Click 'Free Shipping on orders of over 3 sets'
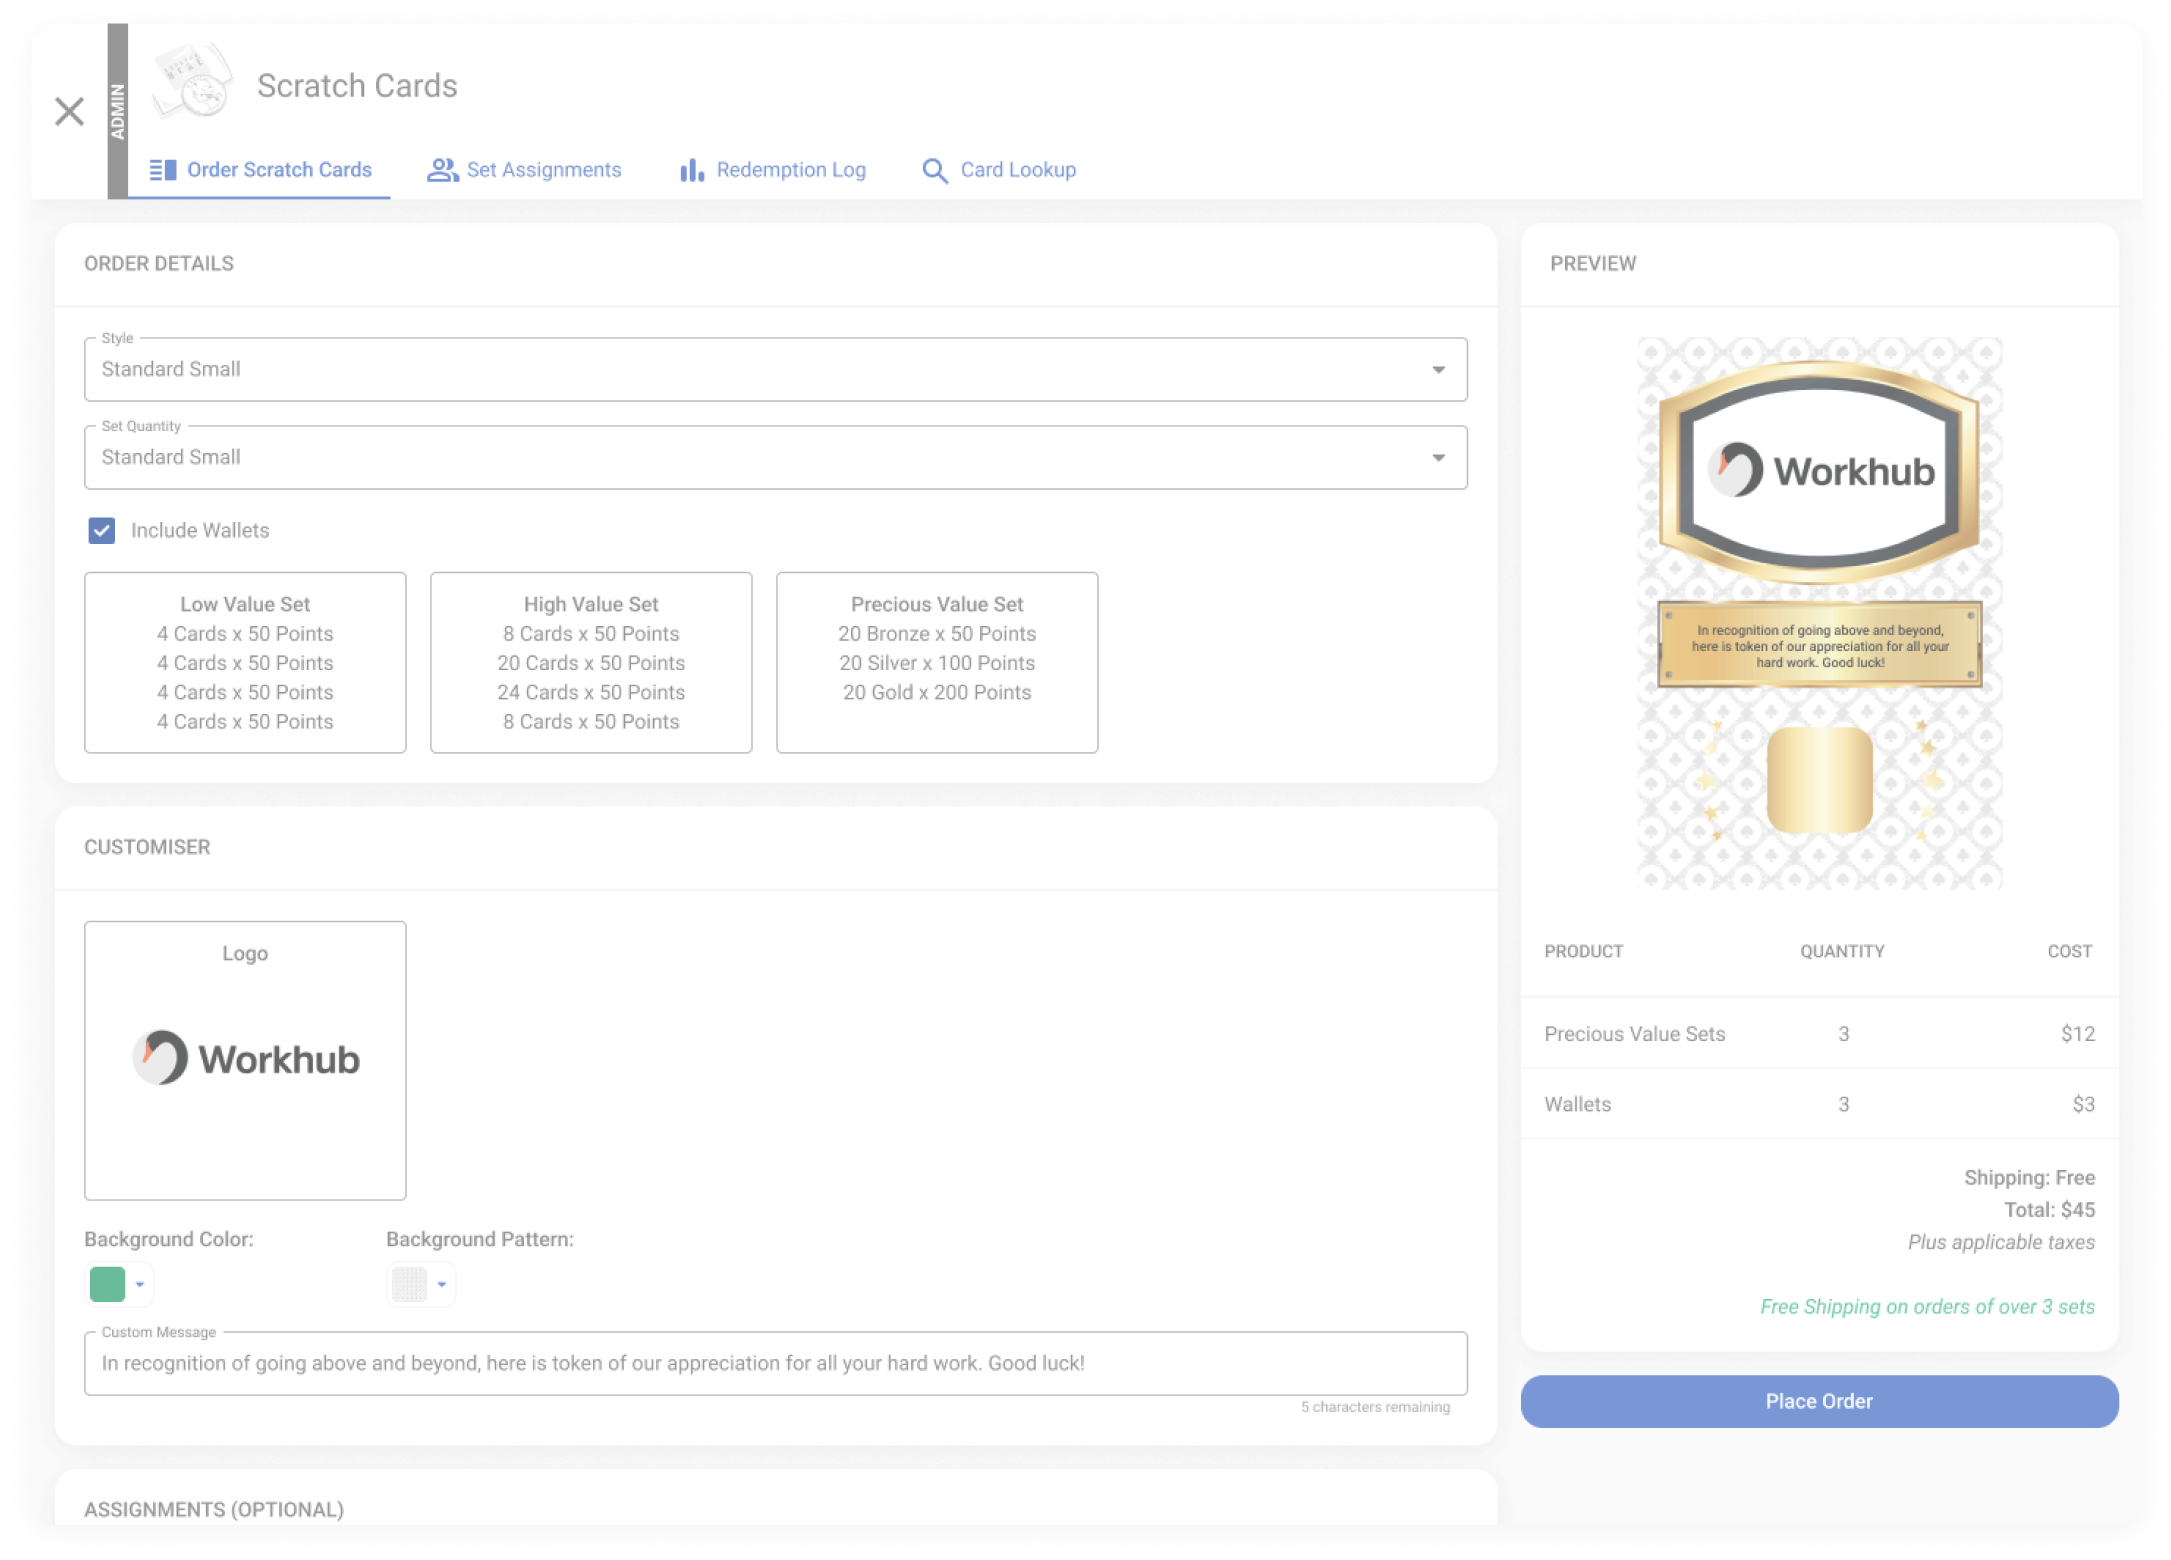 (1927, 1306)
